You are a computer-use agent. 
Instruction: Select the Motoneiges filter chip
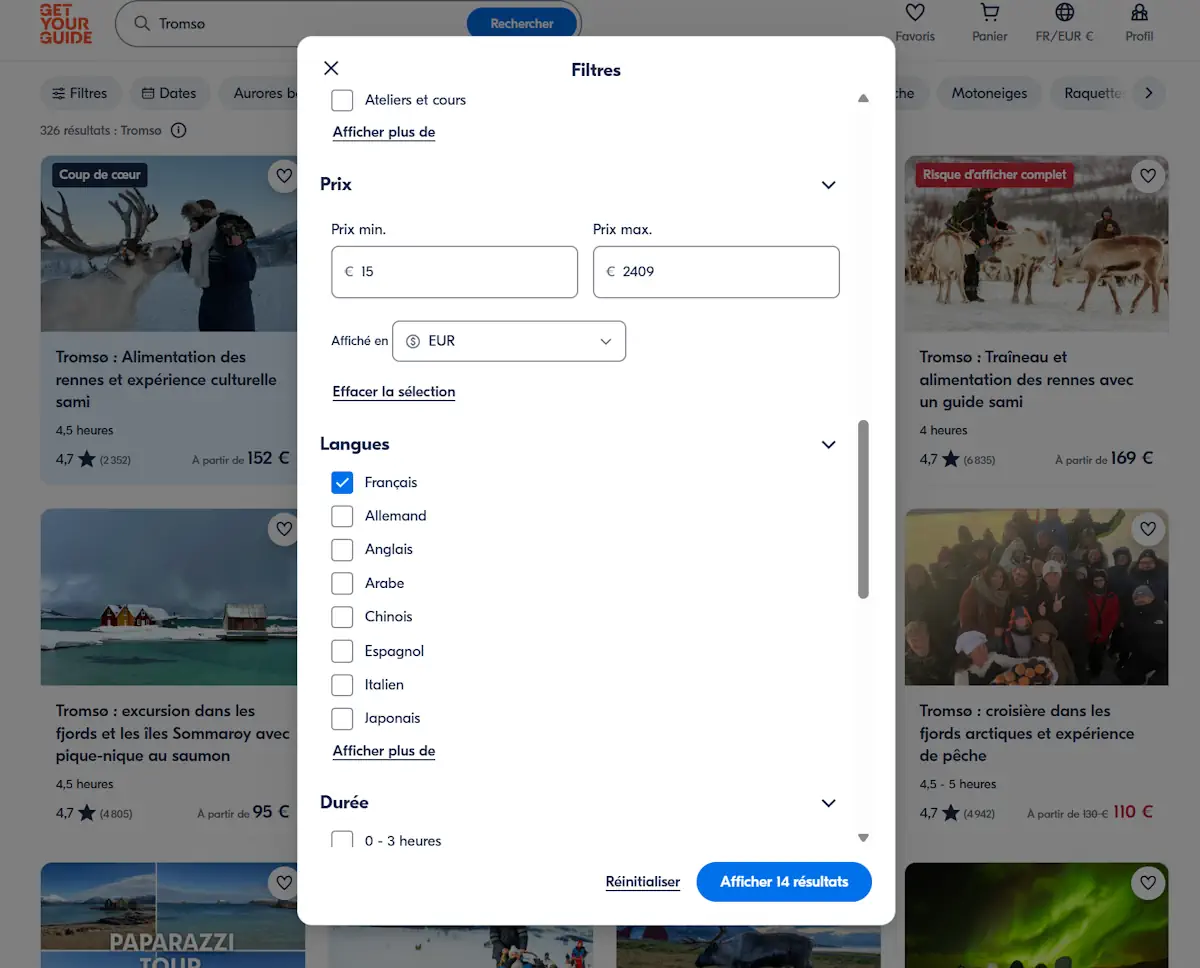click(989, 93)
